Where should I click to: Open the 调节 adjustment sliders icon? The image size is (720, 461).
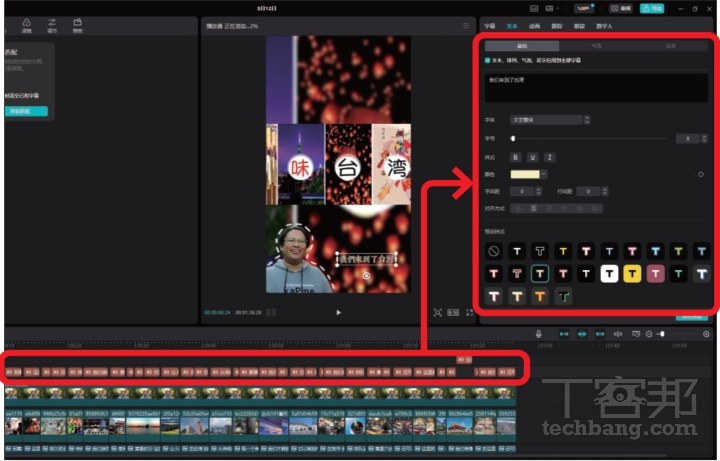click(52, 25)
